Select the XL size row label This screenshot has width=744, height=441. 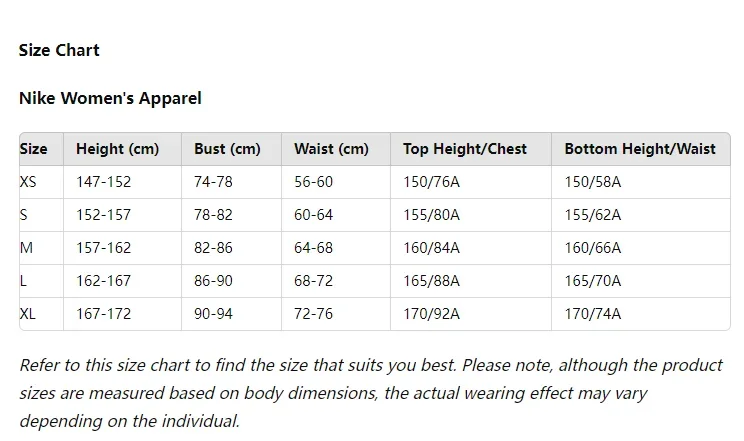(x=28, y=314)
